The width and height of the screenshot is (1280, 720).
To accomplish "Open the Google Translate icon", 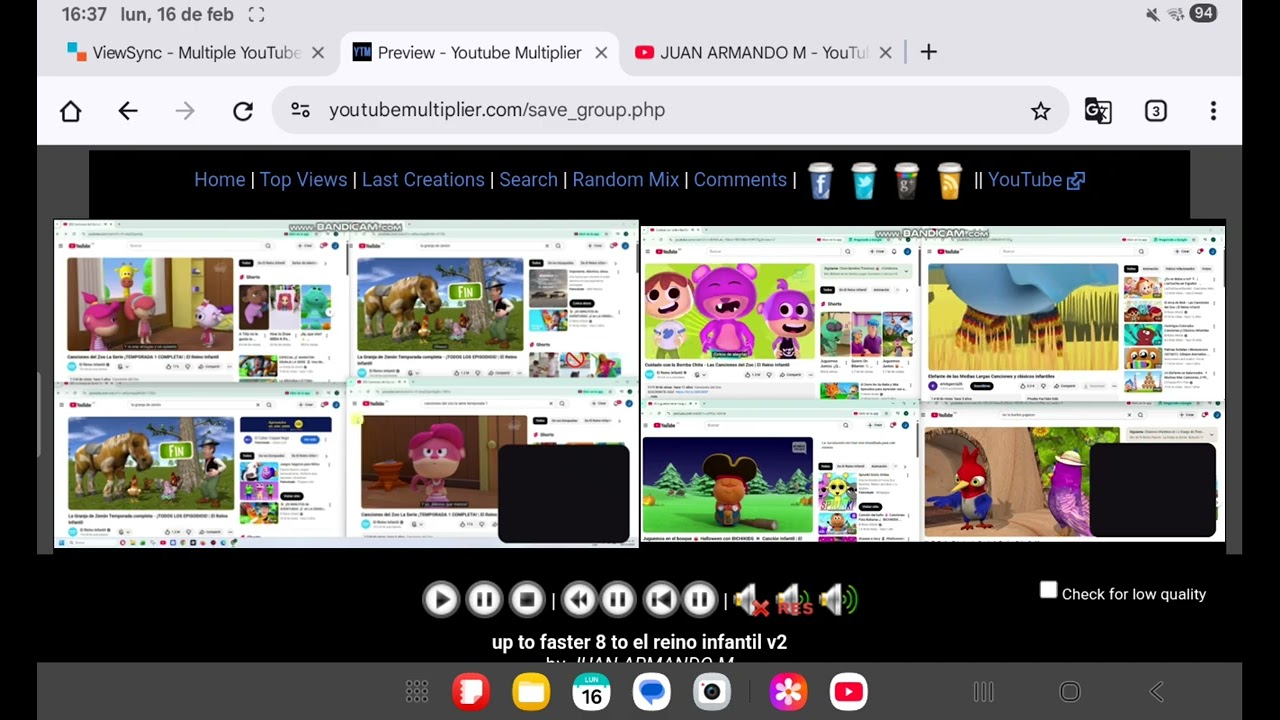I will click(1098, 111).
